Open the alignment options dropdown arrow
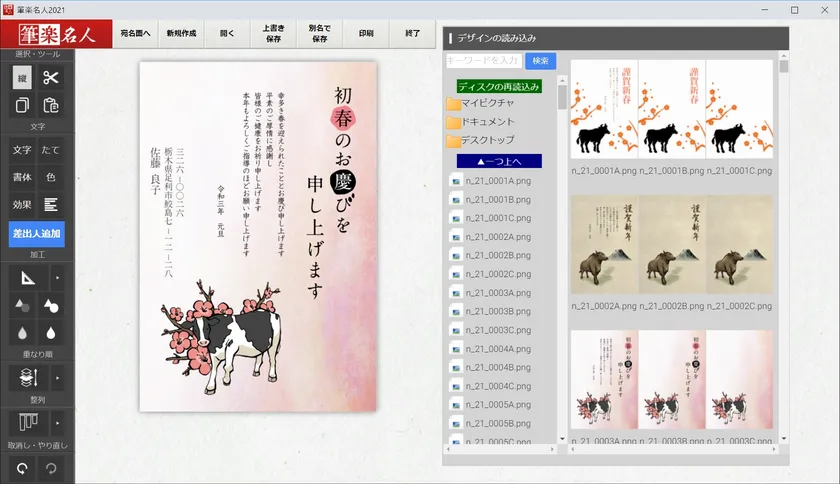840x484 pixels. tap(57, 422)
